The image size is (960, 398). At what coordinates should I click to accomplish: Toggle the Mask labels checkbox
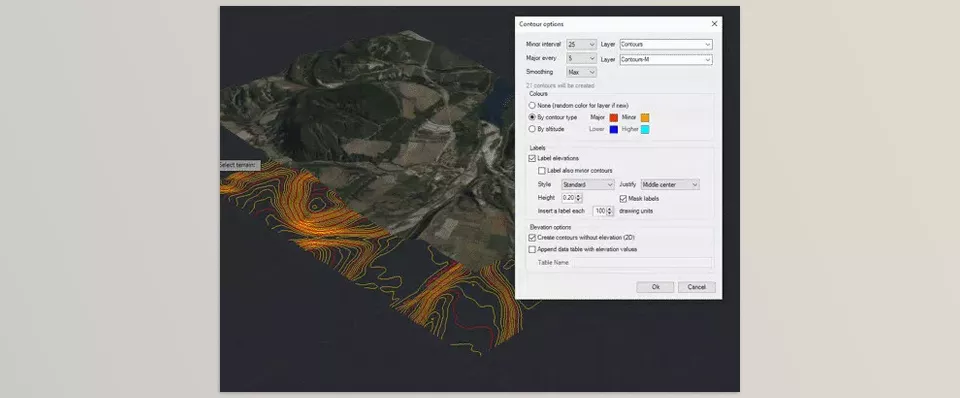click(623, 198)
